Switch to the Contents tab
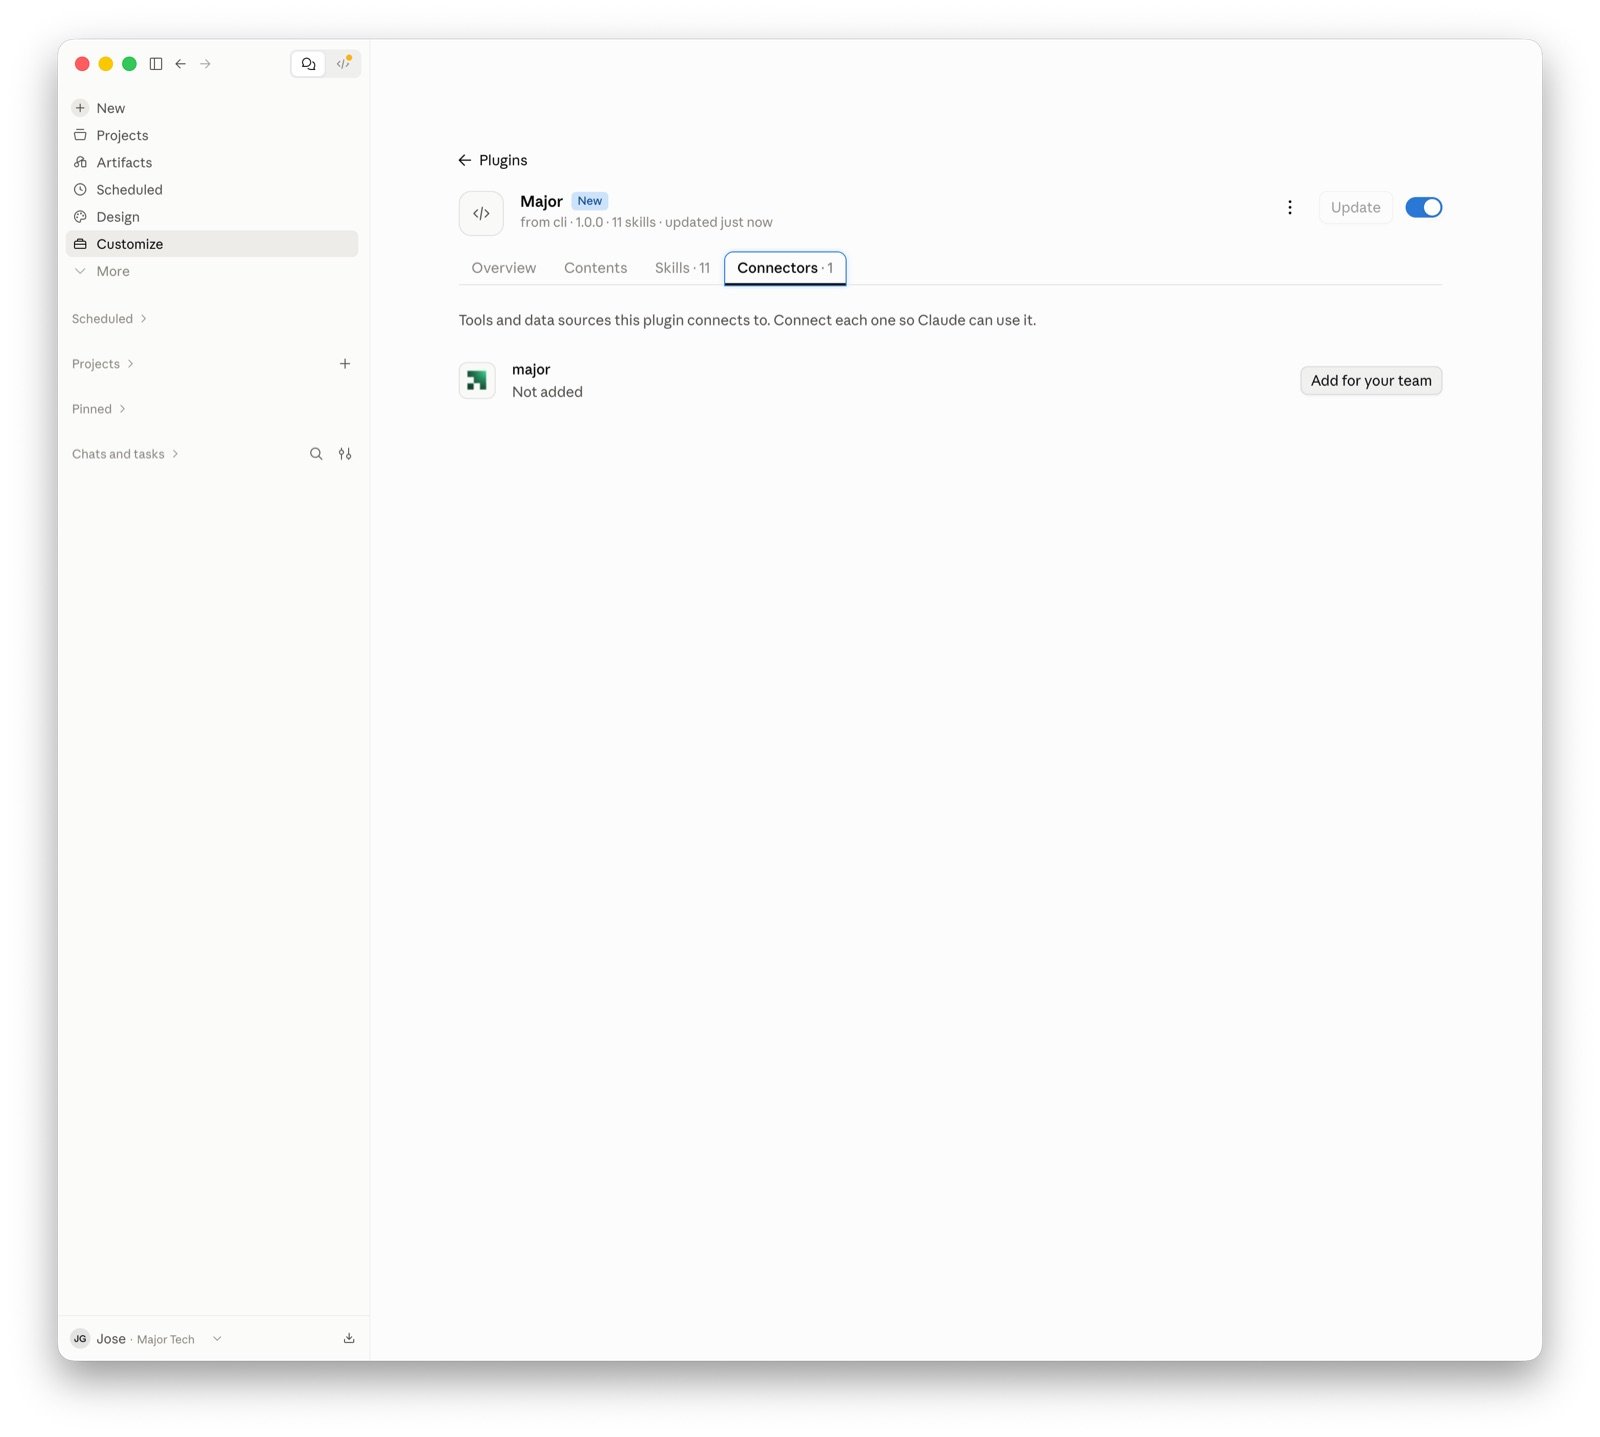This screenshot has width=1600, height=1437. (x=595, y=268)
